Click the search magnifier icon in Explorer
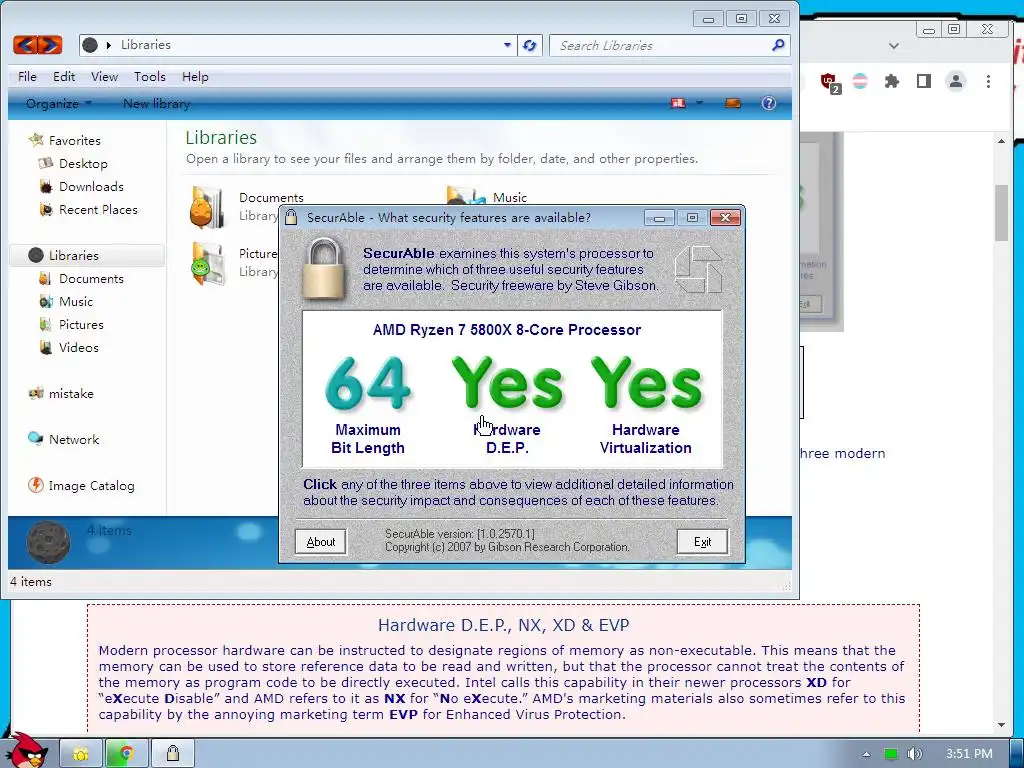This screenshot has width=1024, height=768. point(778,45)
